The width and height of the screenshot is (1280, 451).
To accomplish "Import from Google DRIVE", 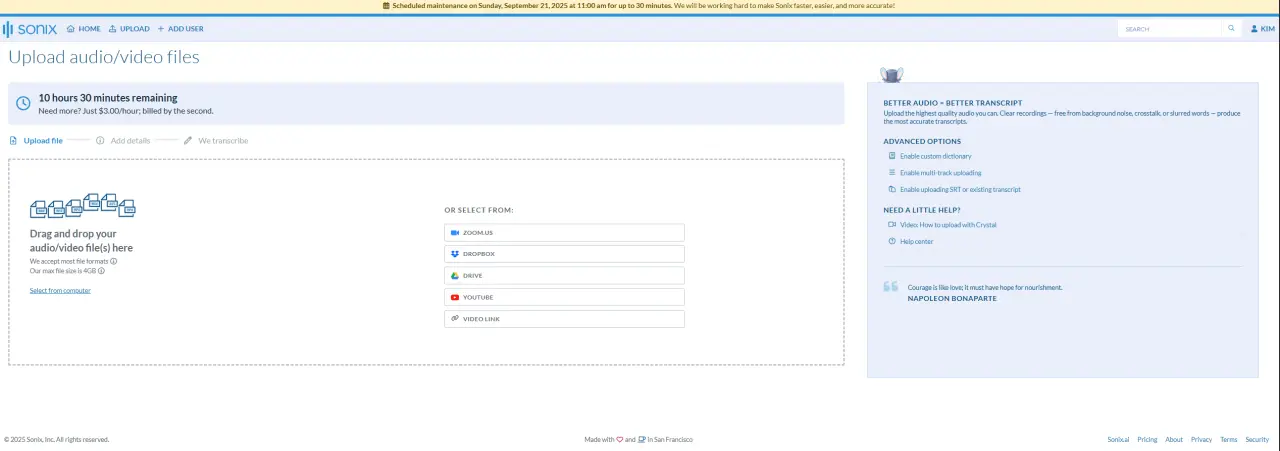I will [x=564, y=276].
